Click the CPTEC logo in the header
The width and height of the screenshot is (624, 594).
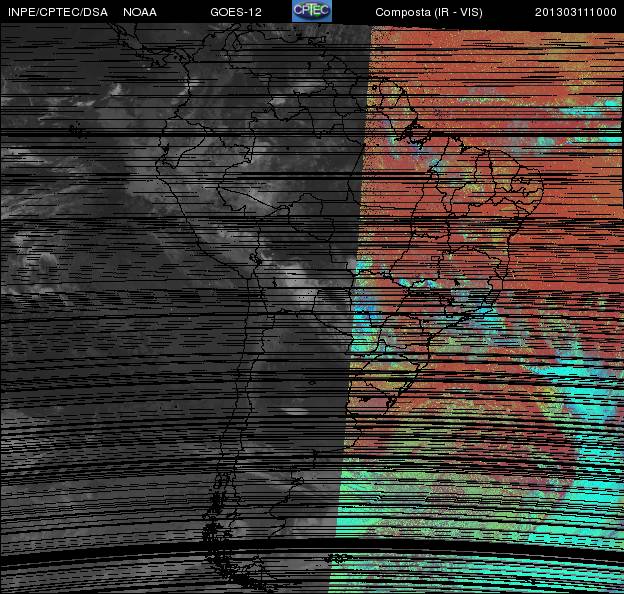tap(312, 11)
